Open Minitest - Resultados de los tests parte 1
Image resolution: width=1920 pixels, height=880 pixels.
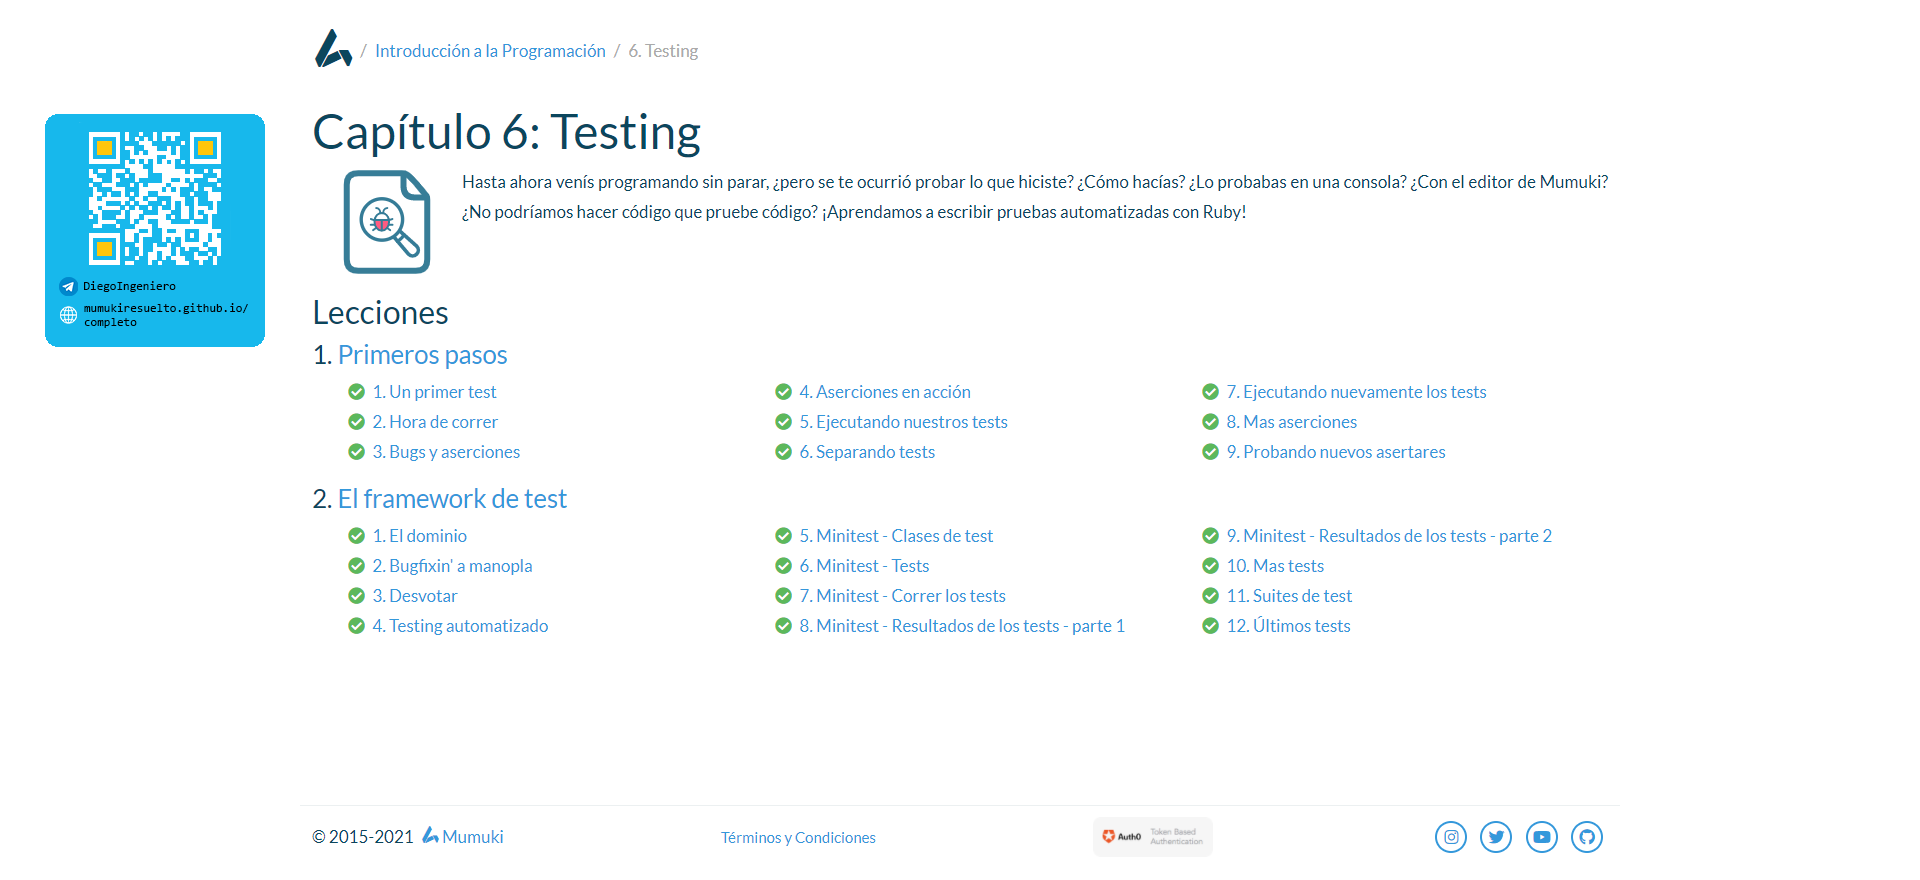coord(962,626)
